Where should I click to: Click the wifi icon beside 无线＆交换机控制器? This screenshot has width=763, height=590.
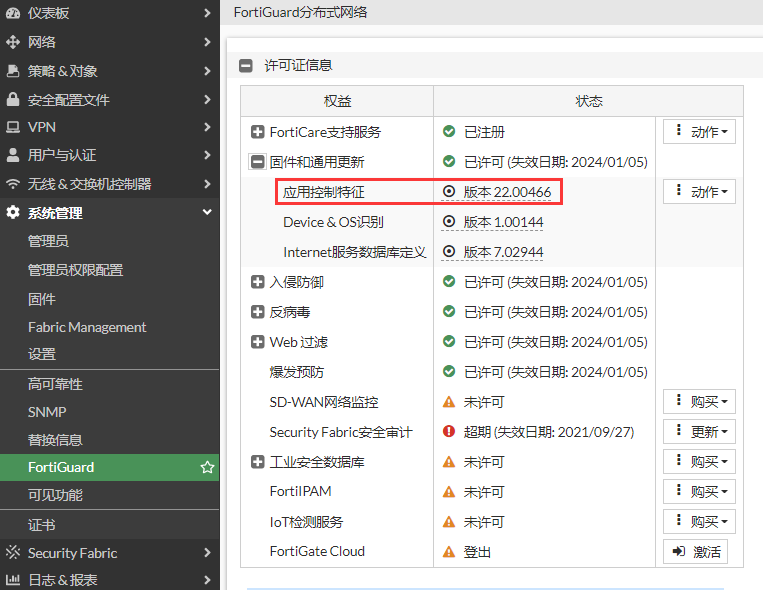pos(13,184)
